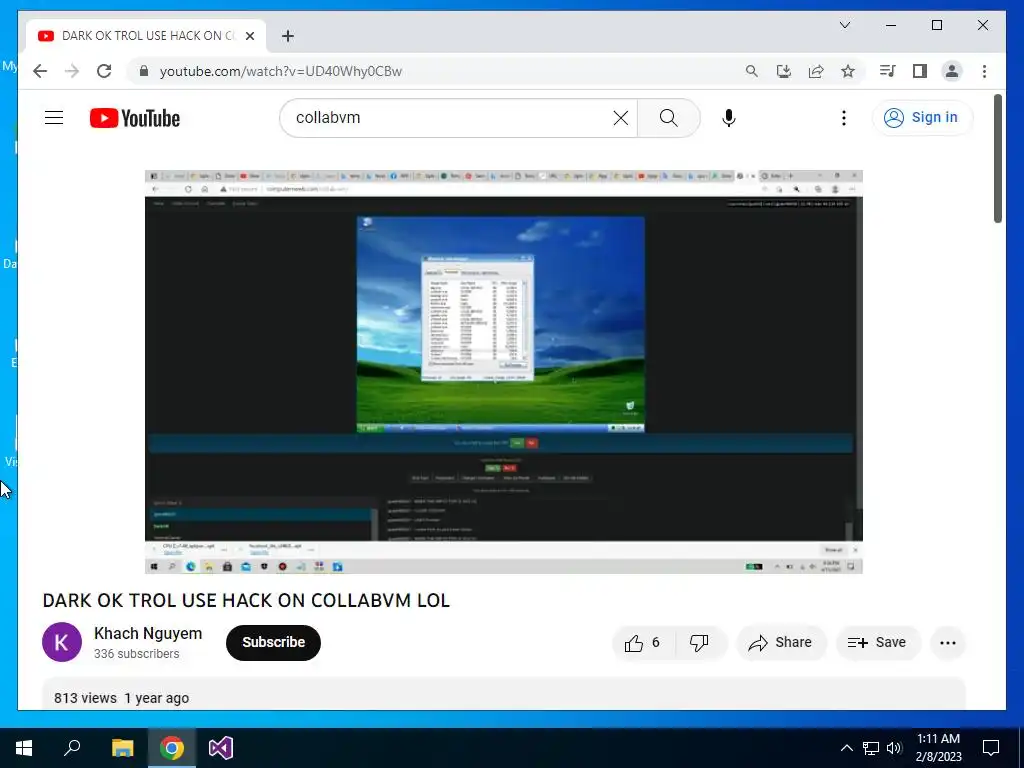Expand the 813 views description box

pyautogui.click(x=504, y=694)
